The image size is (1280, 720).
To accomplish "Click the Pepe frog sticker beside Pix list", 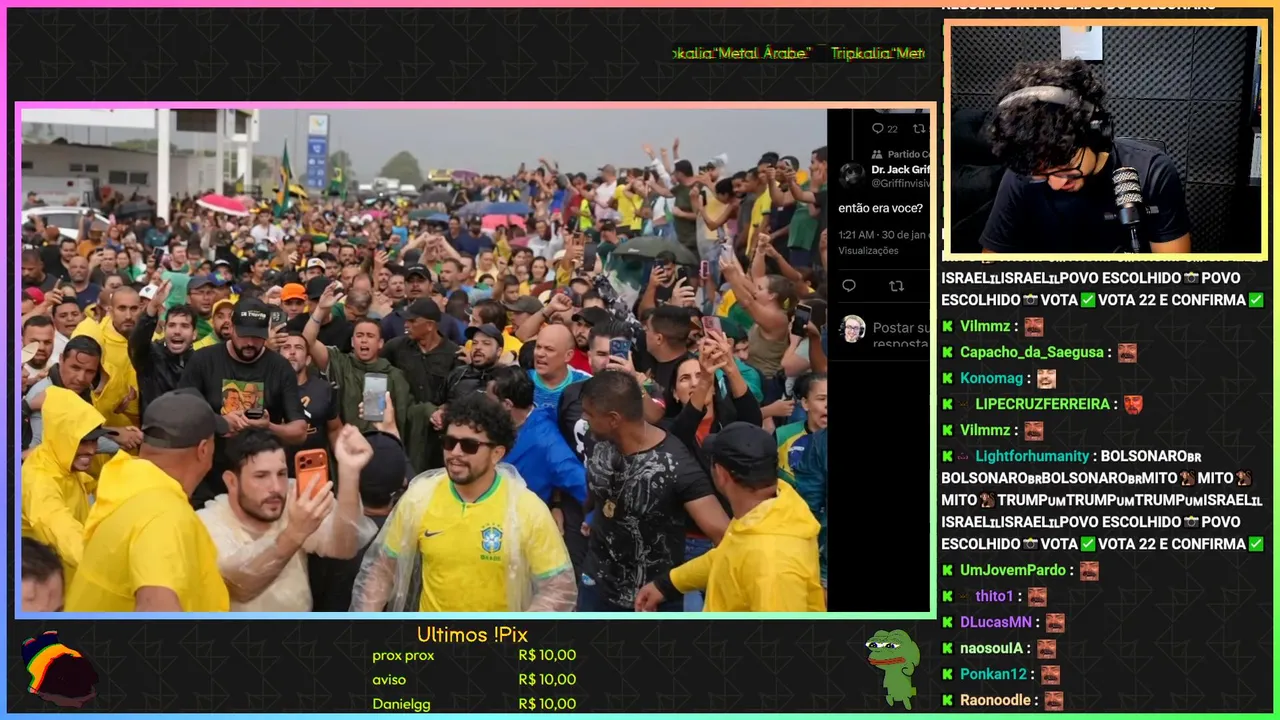I will point(893,667).
